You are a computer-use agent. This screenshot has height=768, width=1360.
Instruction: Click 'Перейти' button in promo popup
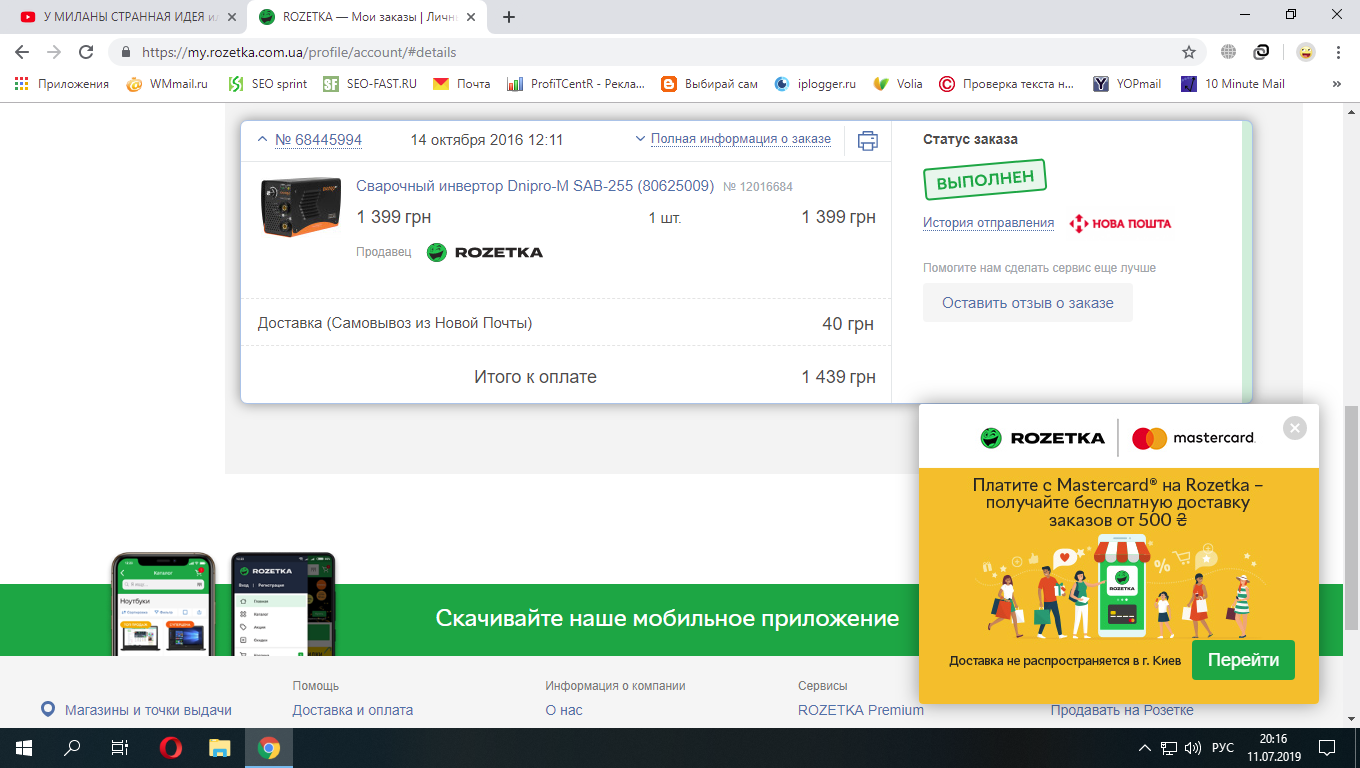pyautogui.click(x=1243, y=660)
